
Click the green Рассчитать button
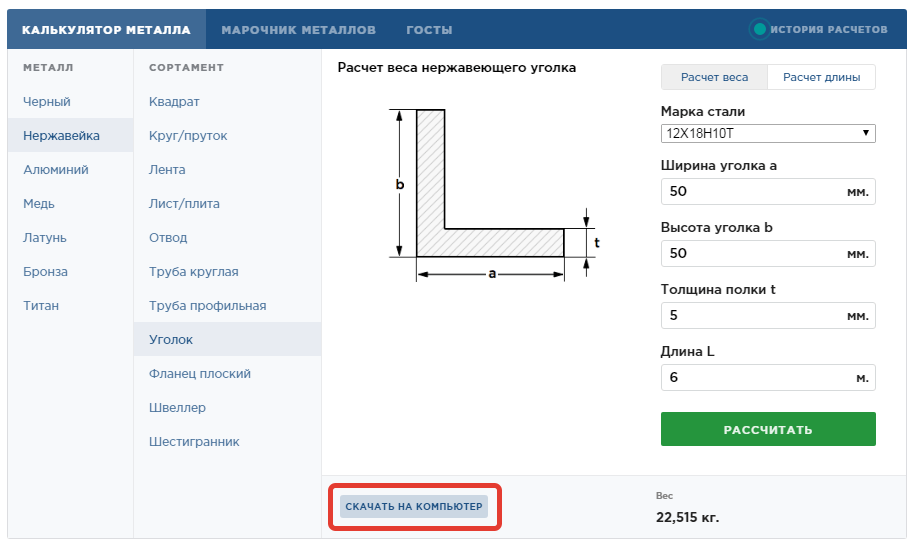point(768,429)
